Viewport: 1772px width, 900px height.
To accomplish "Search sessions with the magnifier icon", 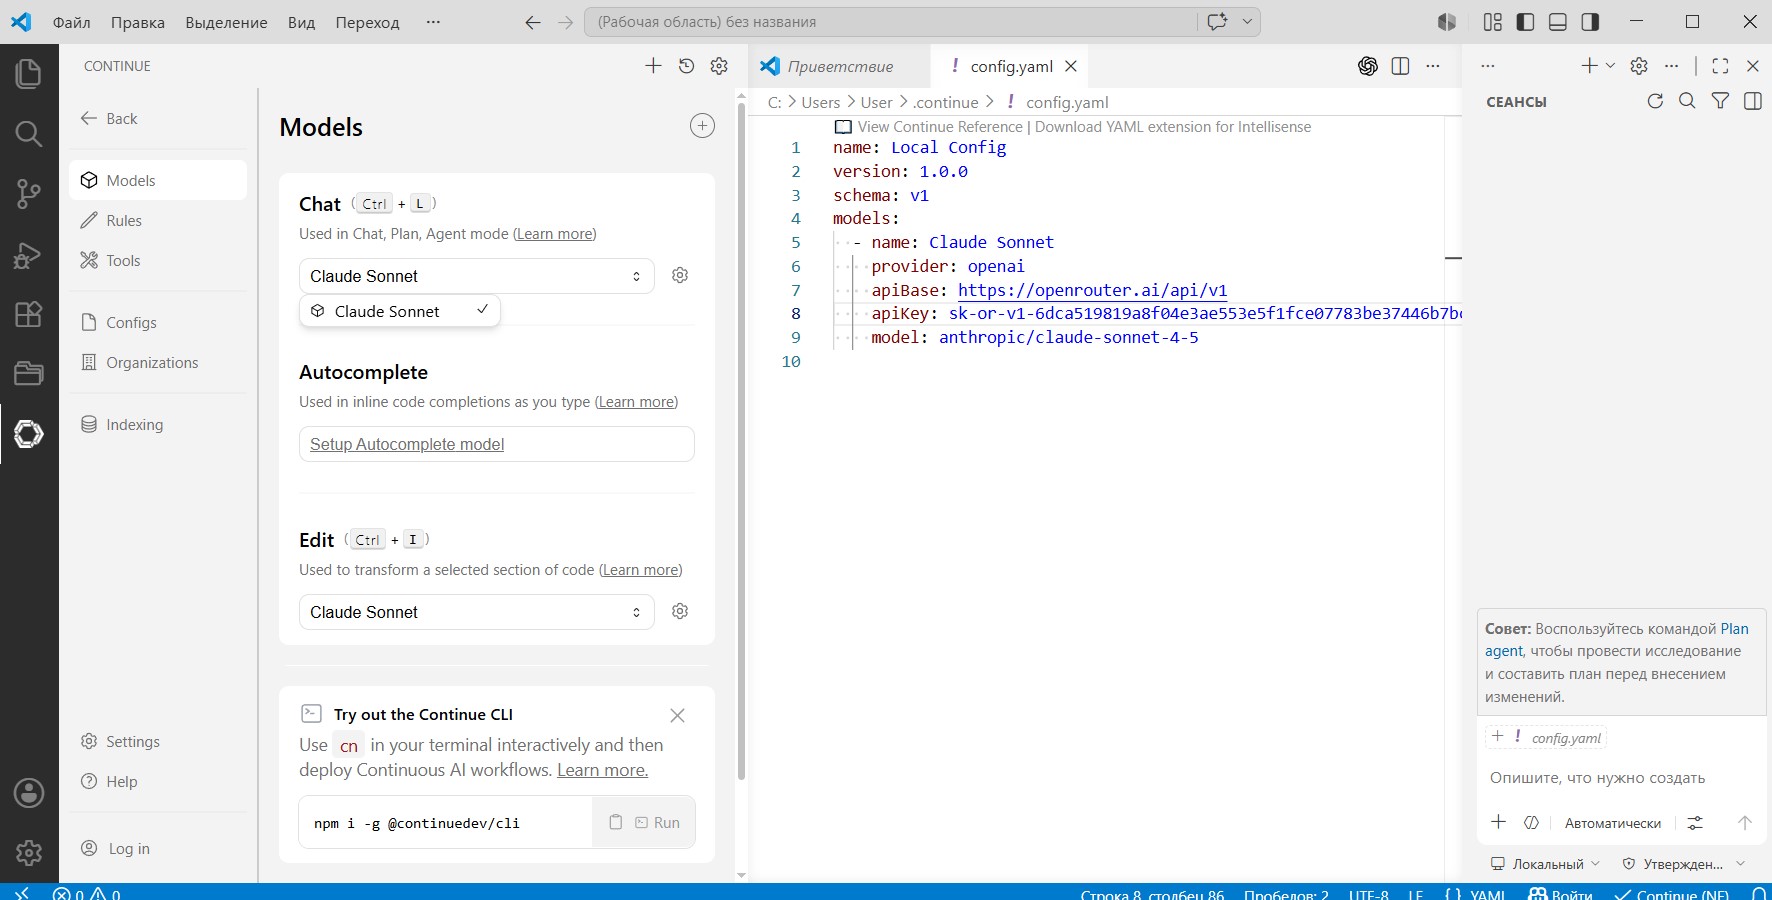I will pos(1687,101).
